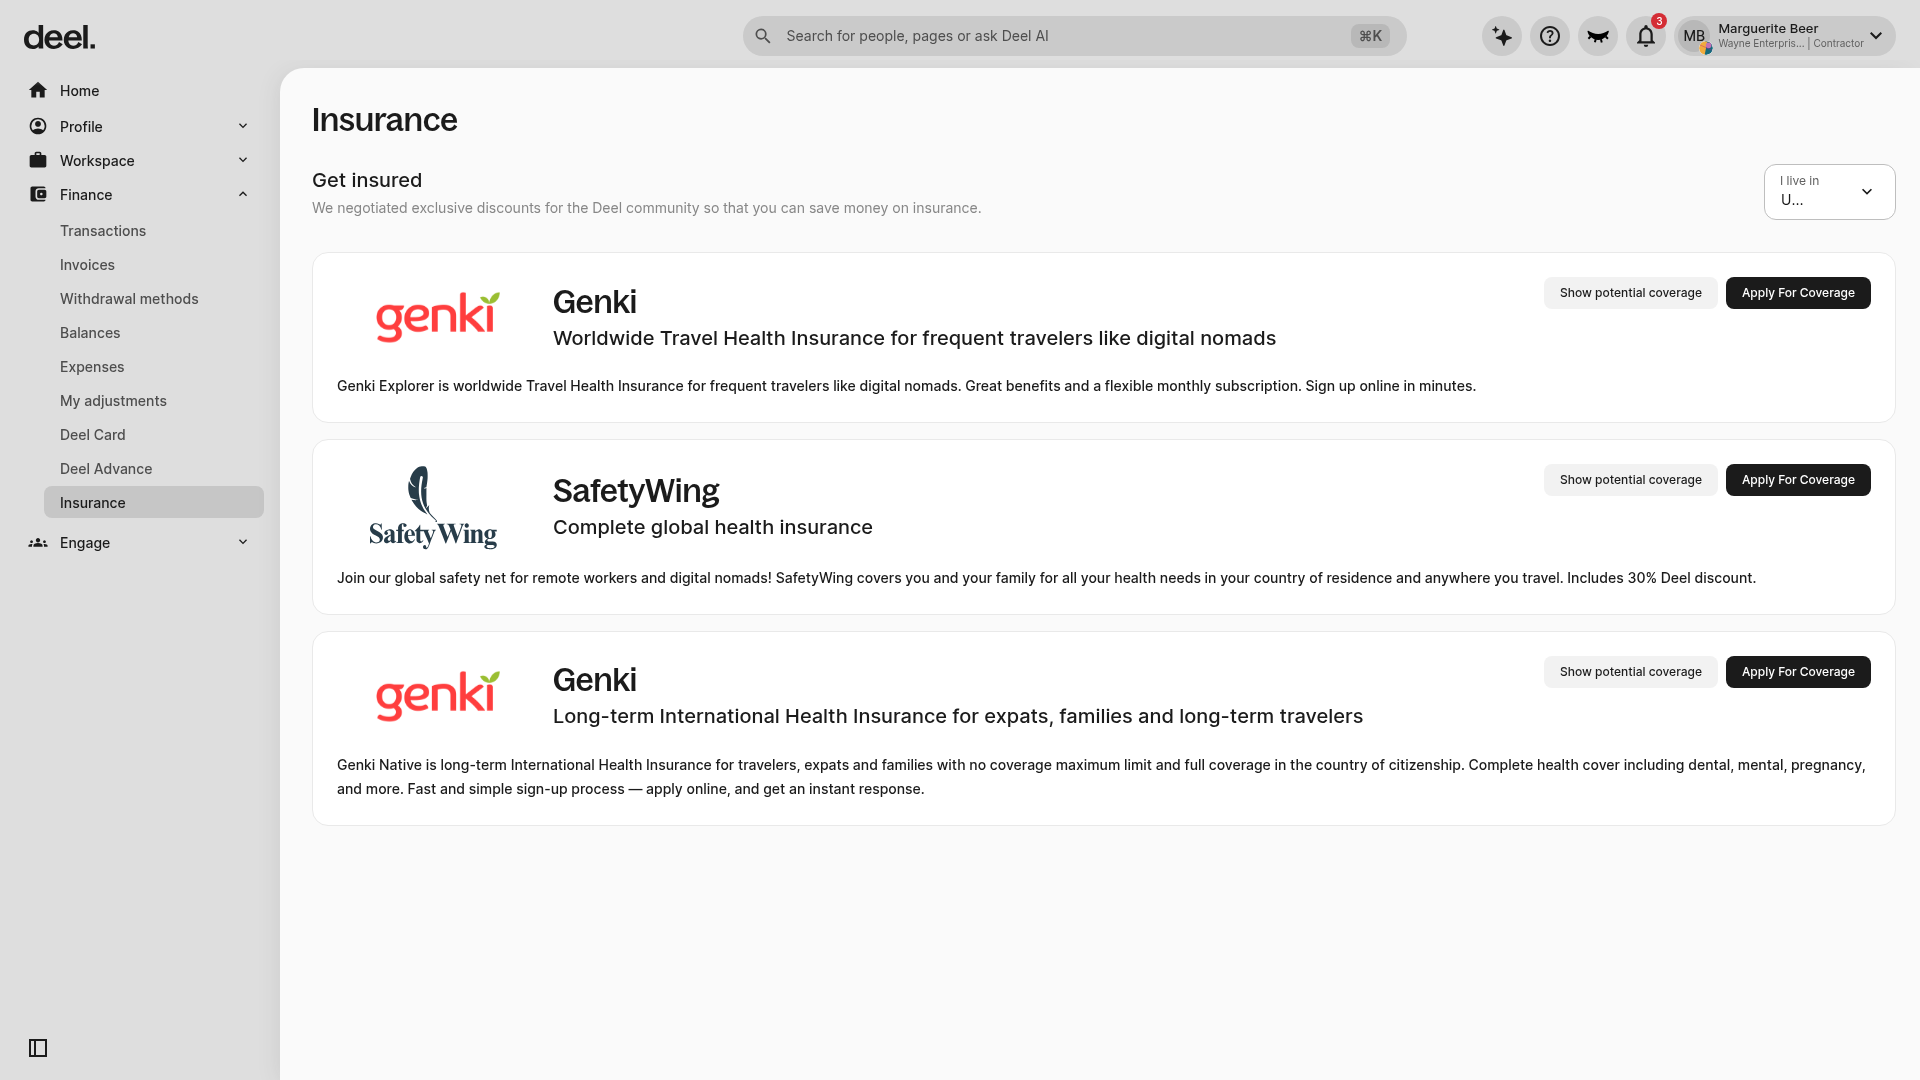This screenshot has height=1080, width=1920.
Task: Click the negotiated exclusive discounts description
Action: tap(647, 208)
